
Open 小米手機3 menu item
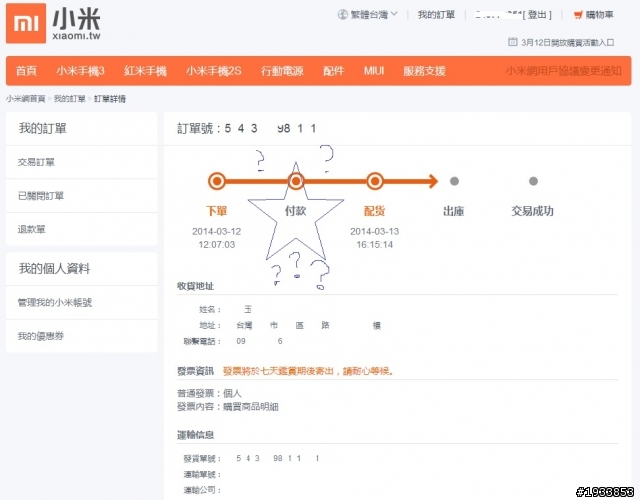pos(80,71)
